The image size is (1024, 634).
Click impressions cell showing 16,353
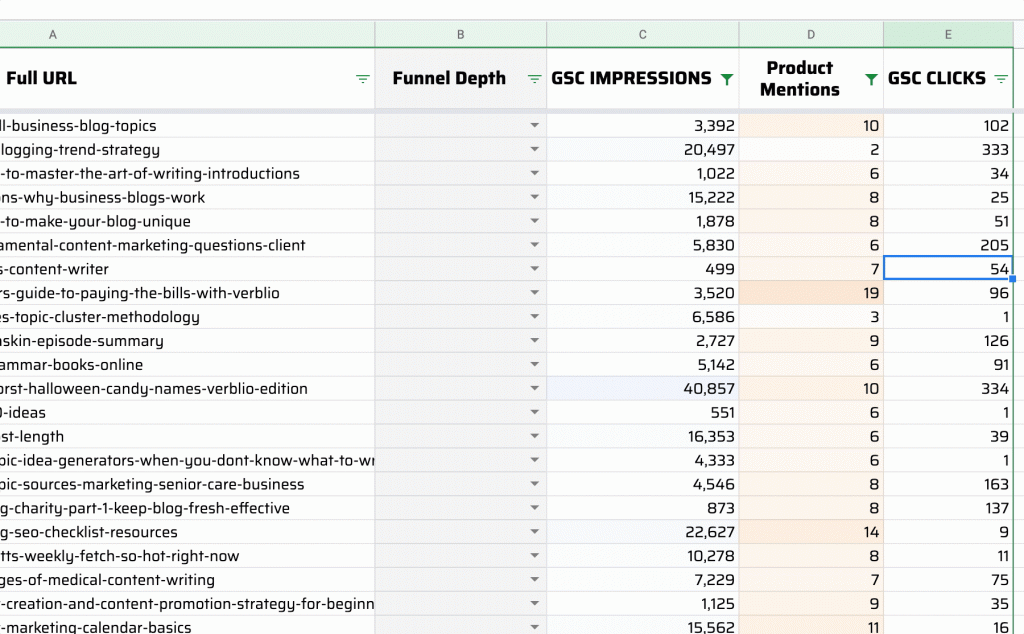coord(643,436)
